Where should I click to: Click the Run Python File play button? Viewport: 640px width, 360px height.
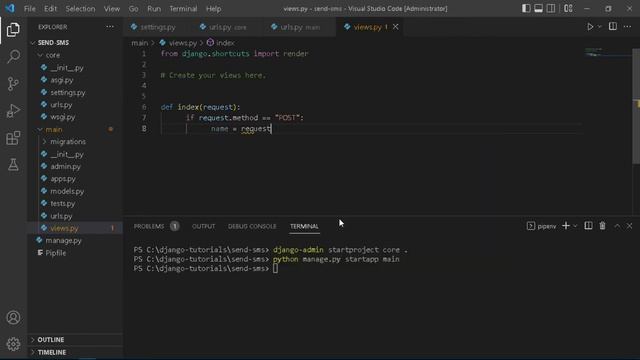tap(590, 27)
